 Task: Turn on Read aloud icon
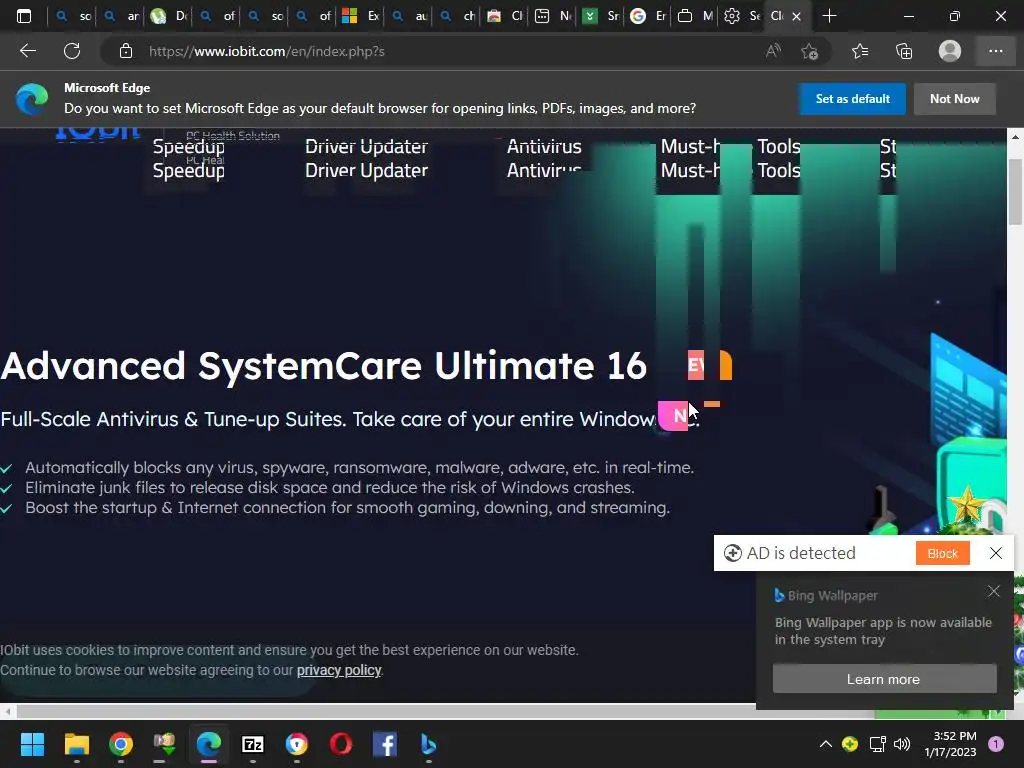pyautogui.click(x=773, y=51)
